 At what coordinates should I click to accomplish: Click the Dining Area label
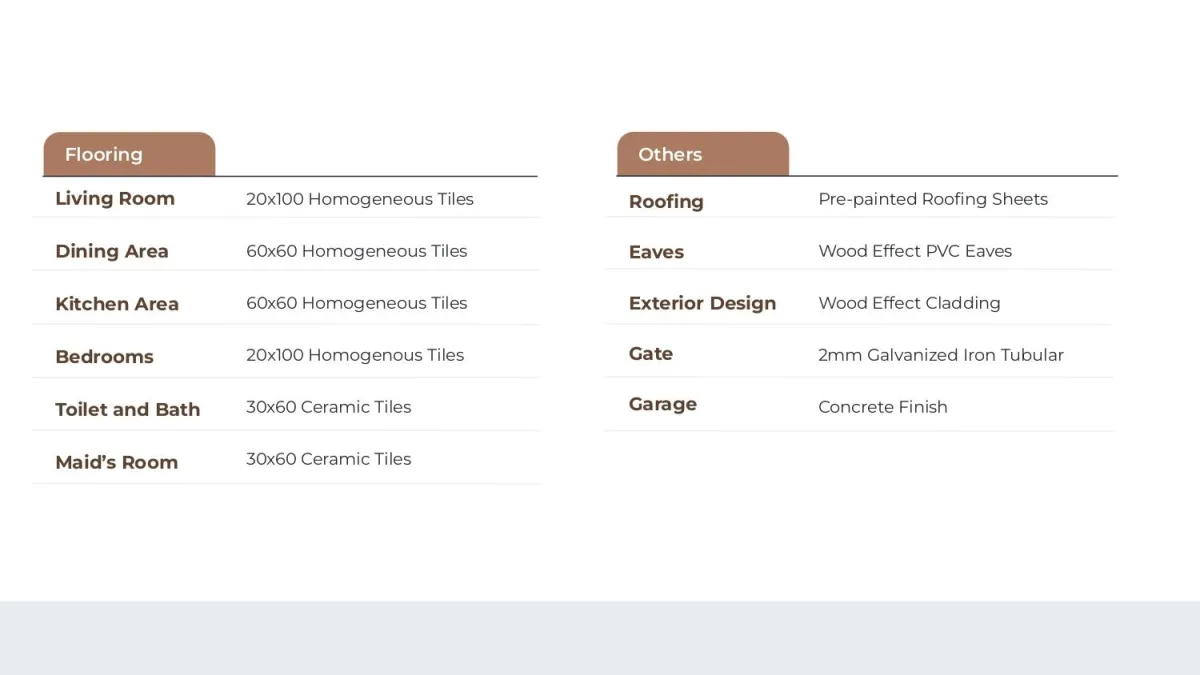pyautogui.click(x=112, y=251)
